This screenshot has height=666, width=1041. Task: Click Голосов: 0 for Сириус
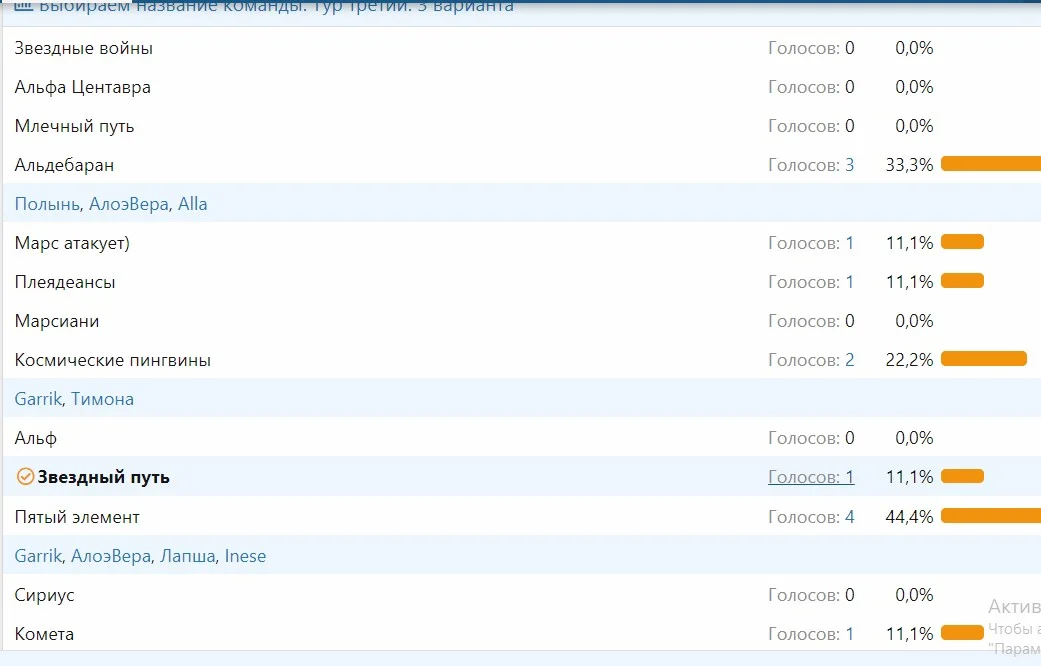pyautogui.click(x=811, y=595)
